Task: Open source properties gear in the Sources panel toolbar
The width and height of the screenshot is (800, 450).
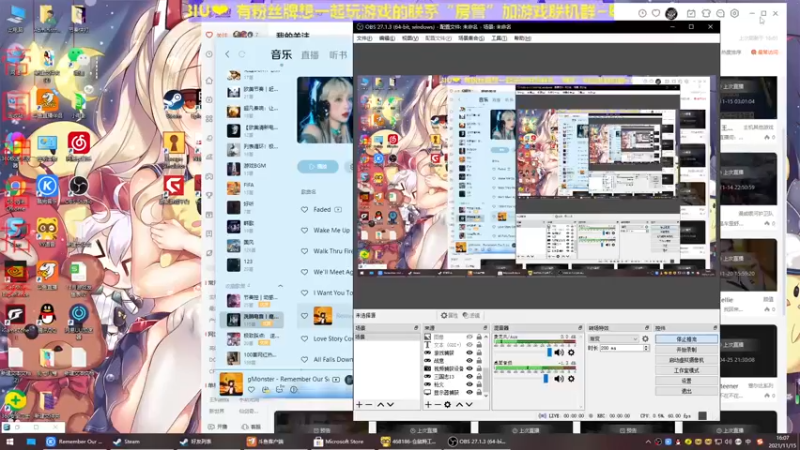Action: coord(447,405)
